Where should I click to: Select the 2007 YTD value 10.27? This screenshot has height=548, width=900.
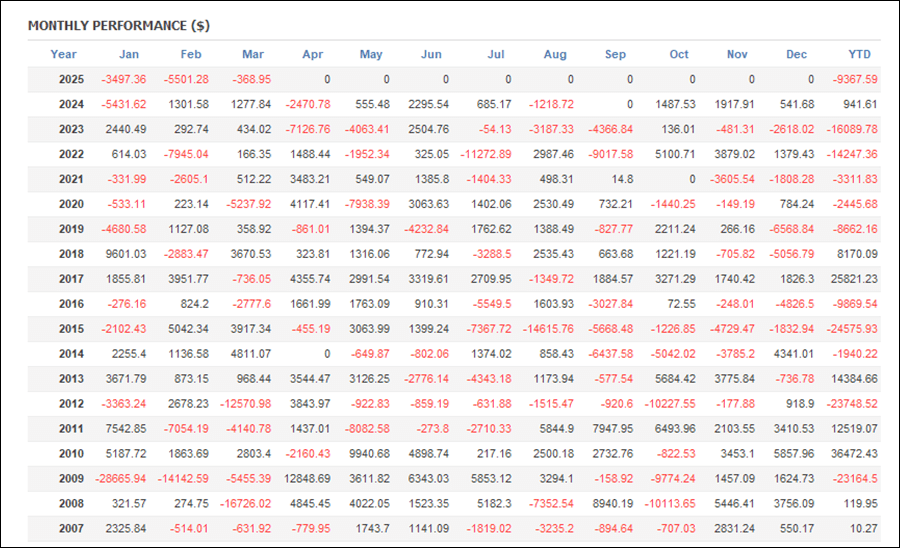coord(864,528)
